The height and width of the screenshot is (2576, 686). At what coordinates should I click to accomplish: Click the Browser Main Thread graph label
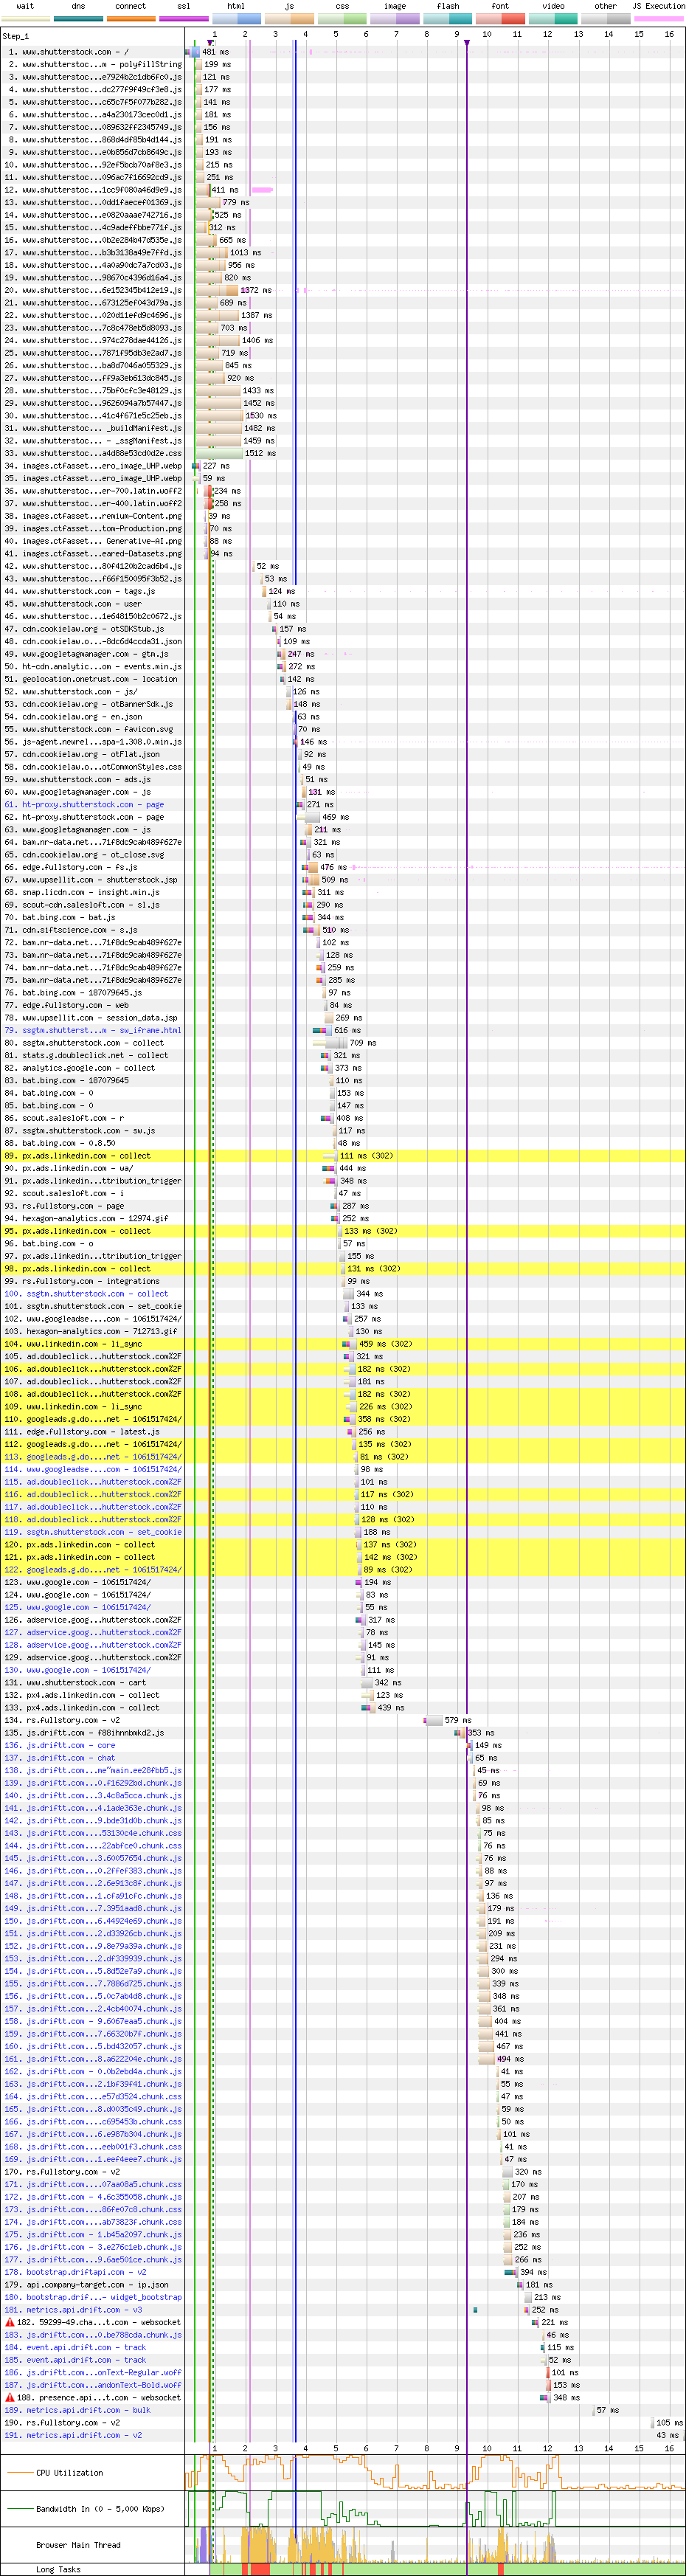(x=78, y=2544)
